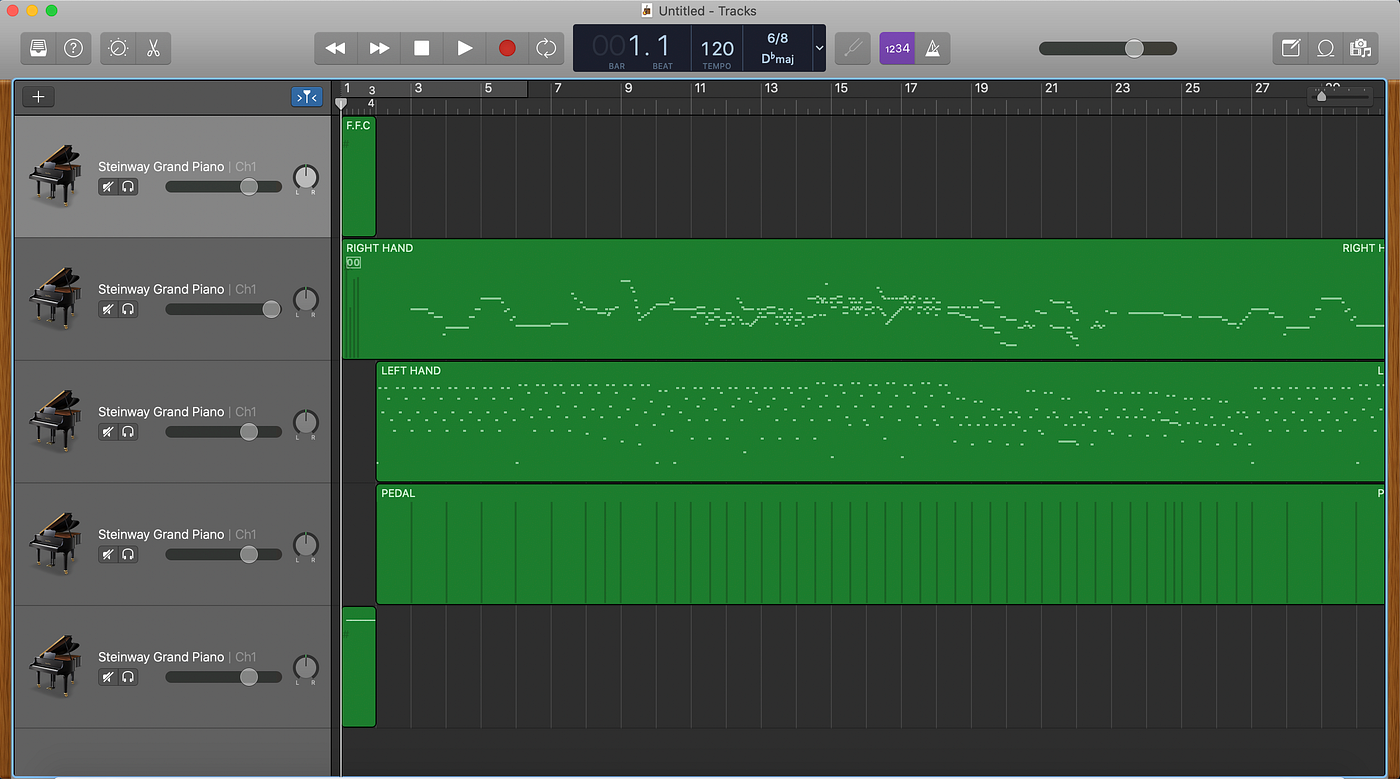Select the Steinway Grand Piano track with the LEFT HAND region

pos(173,421)
